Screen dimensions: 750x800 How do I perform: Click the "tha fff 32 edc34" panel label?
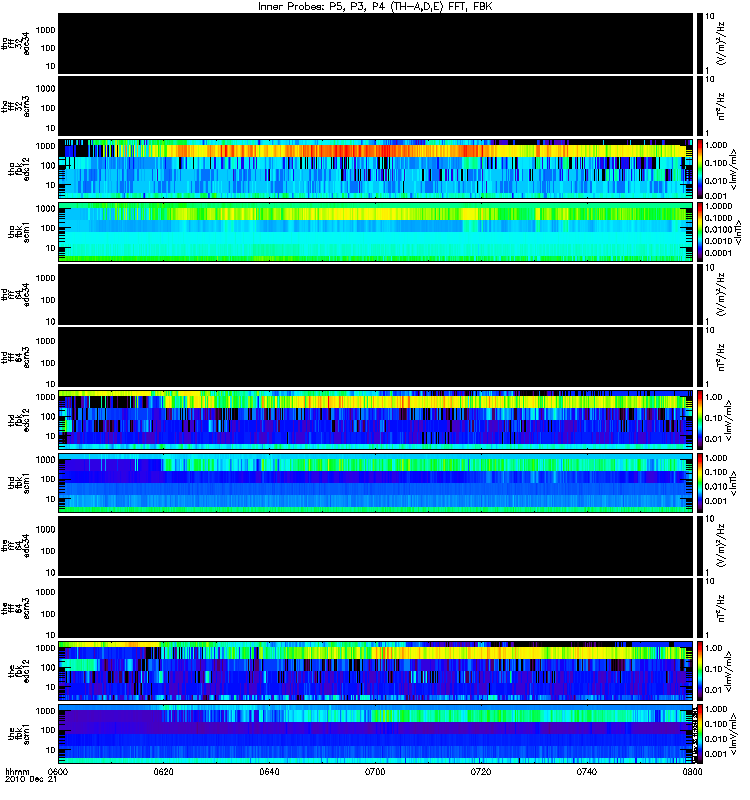pos(15,43)
